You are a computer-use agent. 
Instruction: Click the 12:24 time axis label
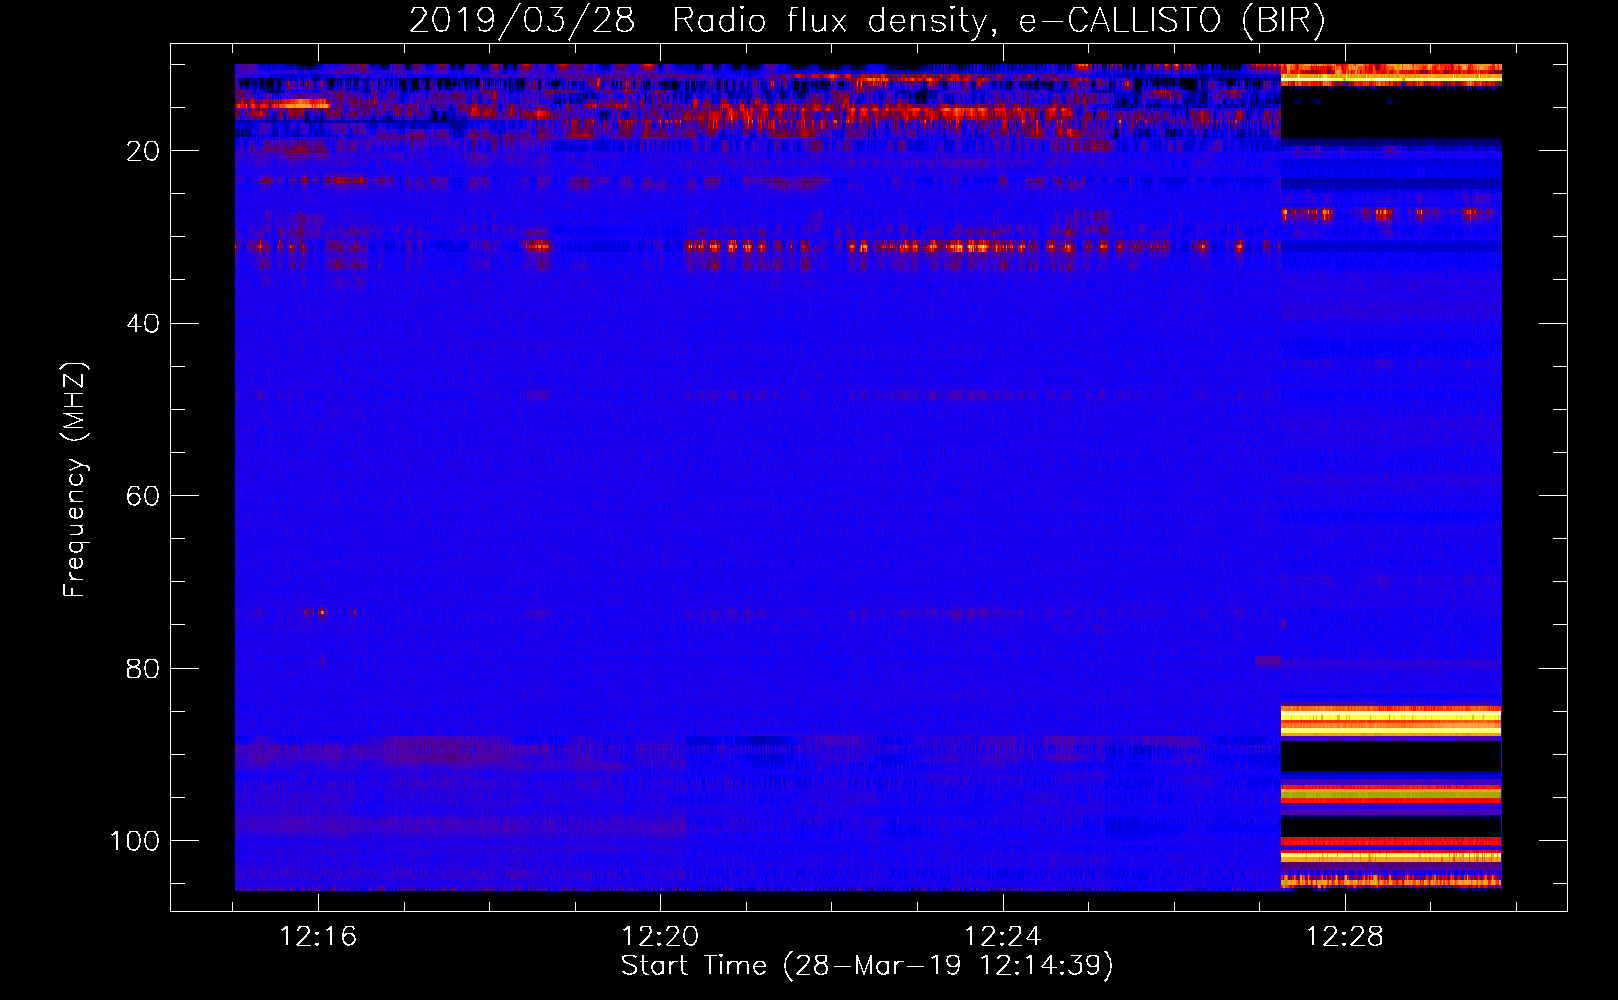pyautogui.click(x=1002, y=937)
